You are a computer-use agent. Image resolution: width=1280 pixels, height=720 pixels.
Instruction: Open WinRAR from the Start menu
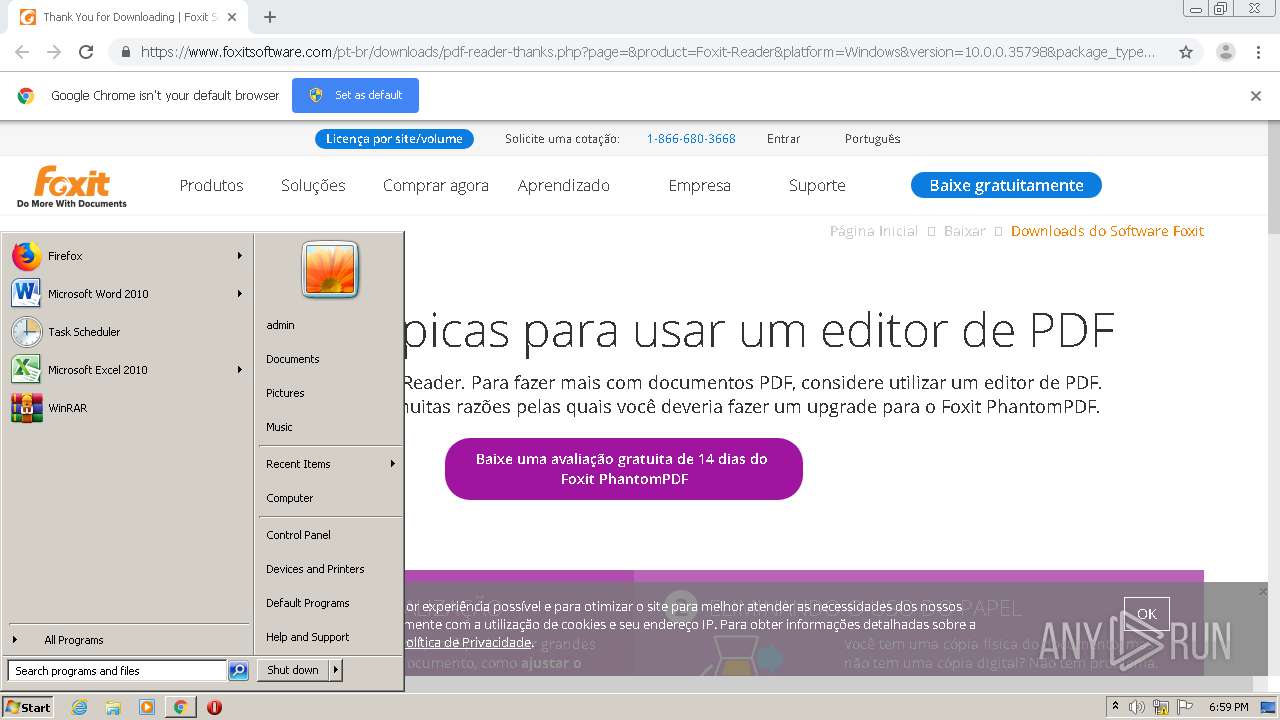[127, 408]
